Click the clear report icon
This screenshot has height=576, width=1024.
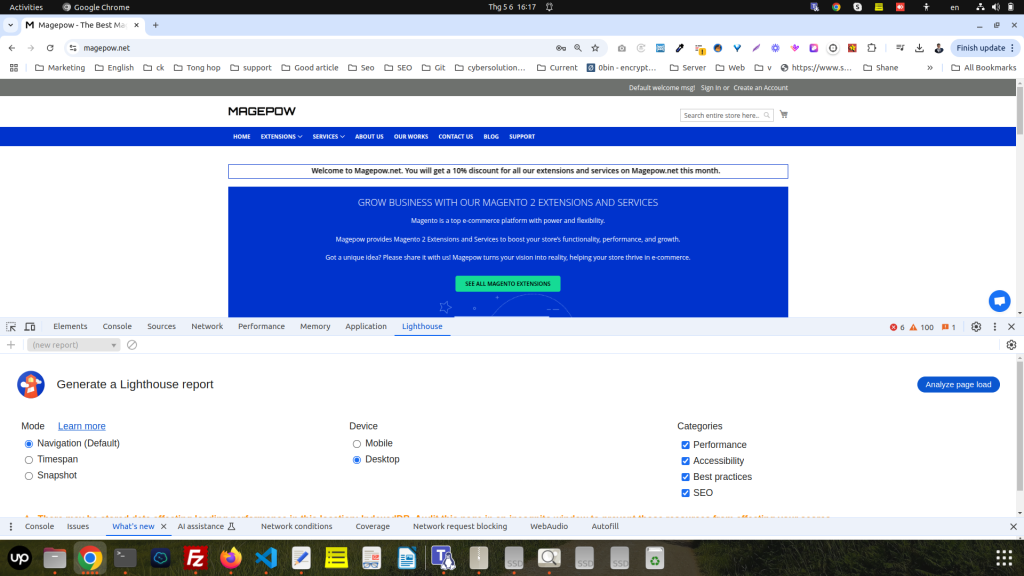pyautogui.click(x=132, y=345)
